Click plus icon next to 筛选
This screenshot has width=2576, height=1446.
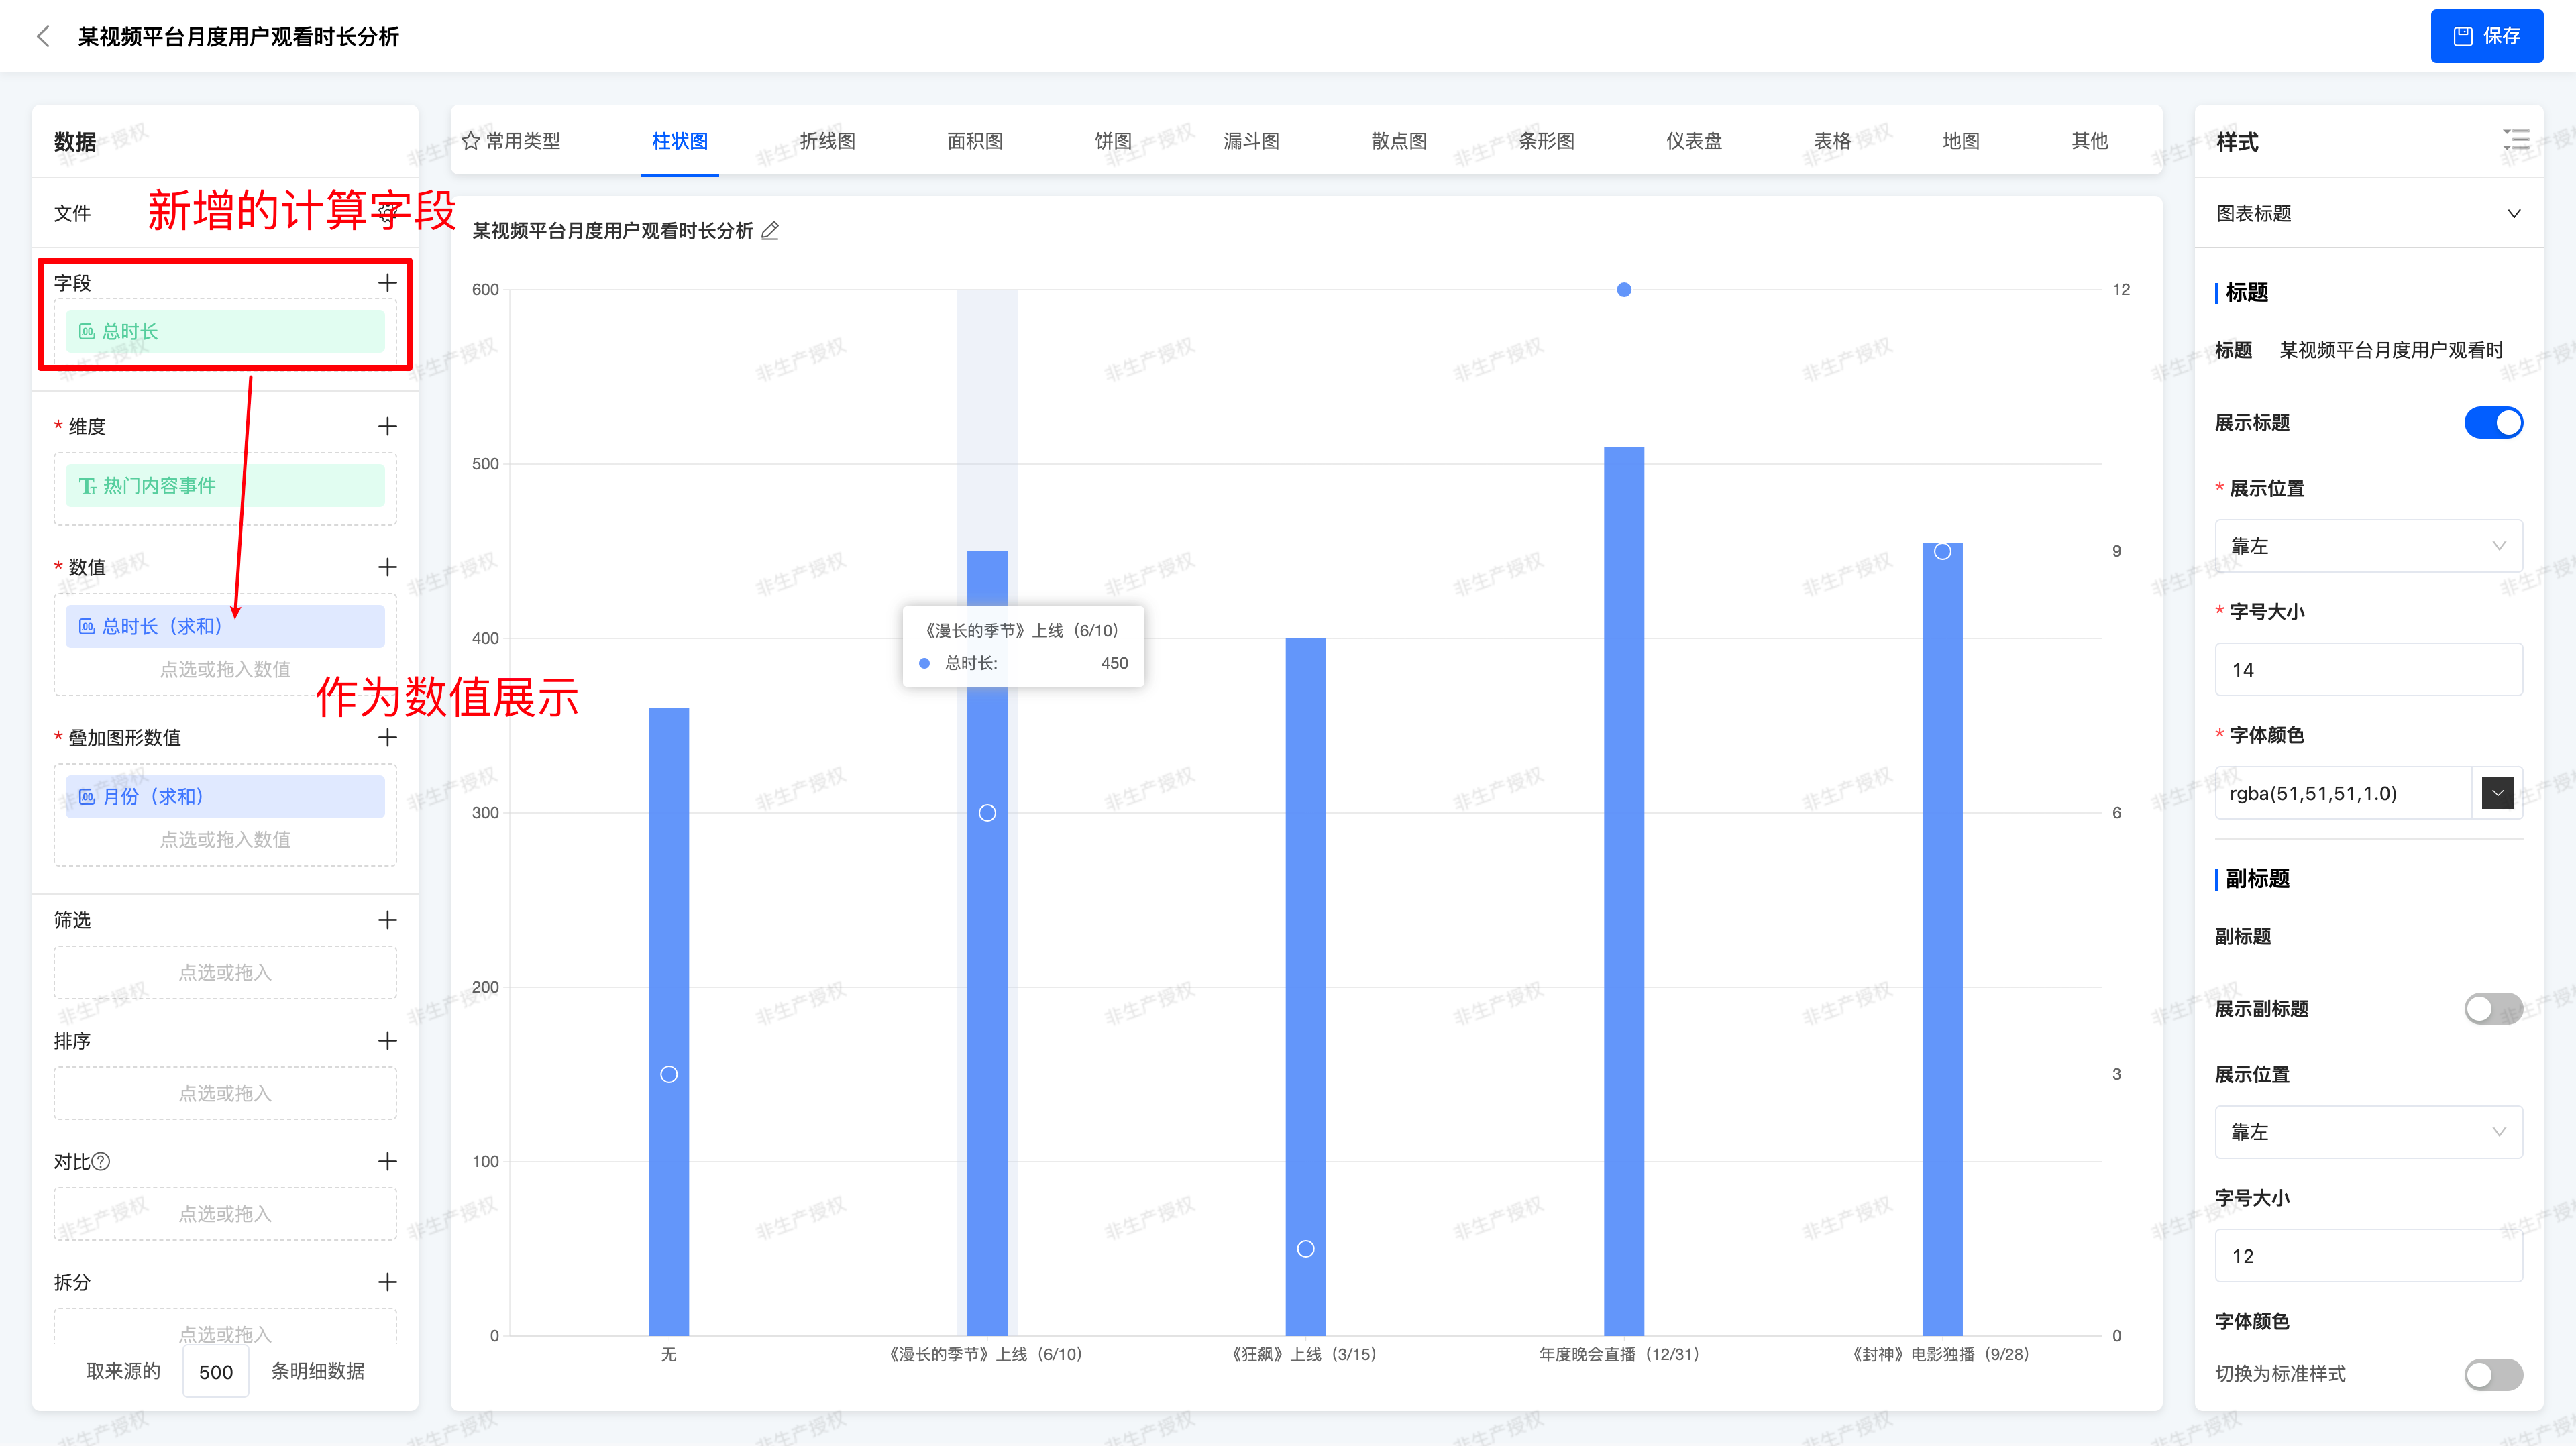387,920
